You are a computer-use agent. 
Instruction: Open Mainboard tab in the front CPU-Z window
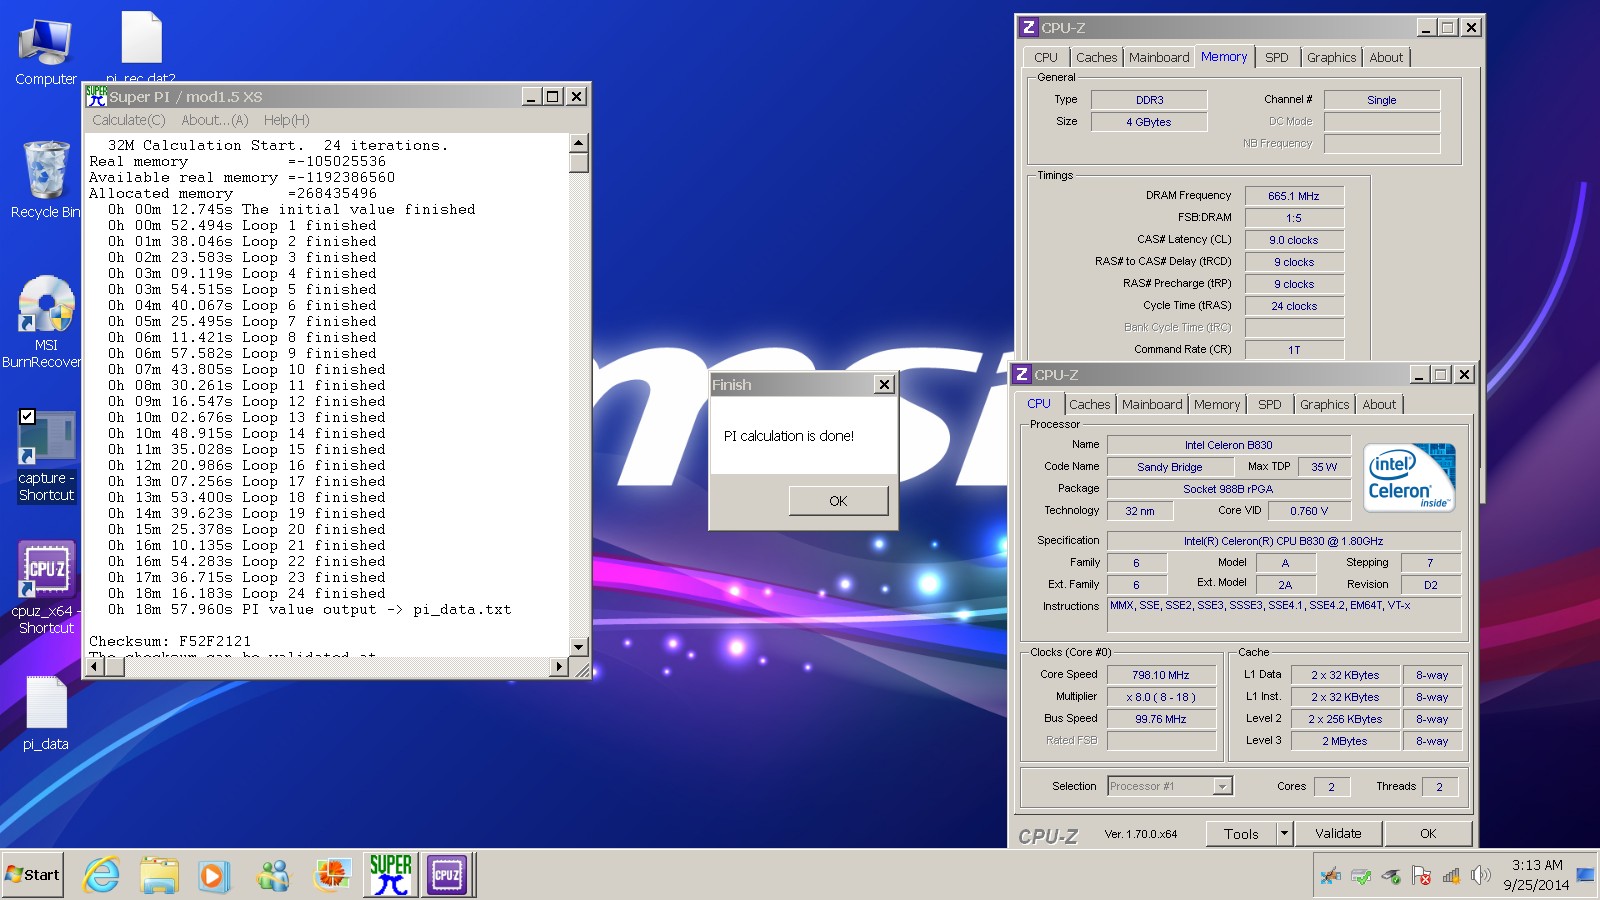coord(1152,404)
